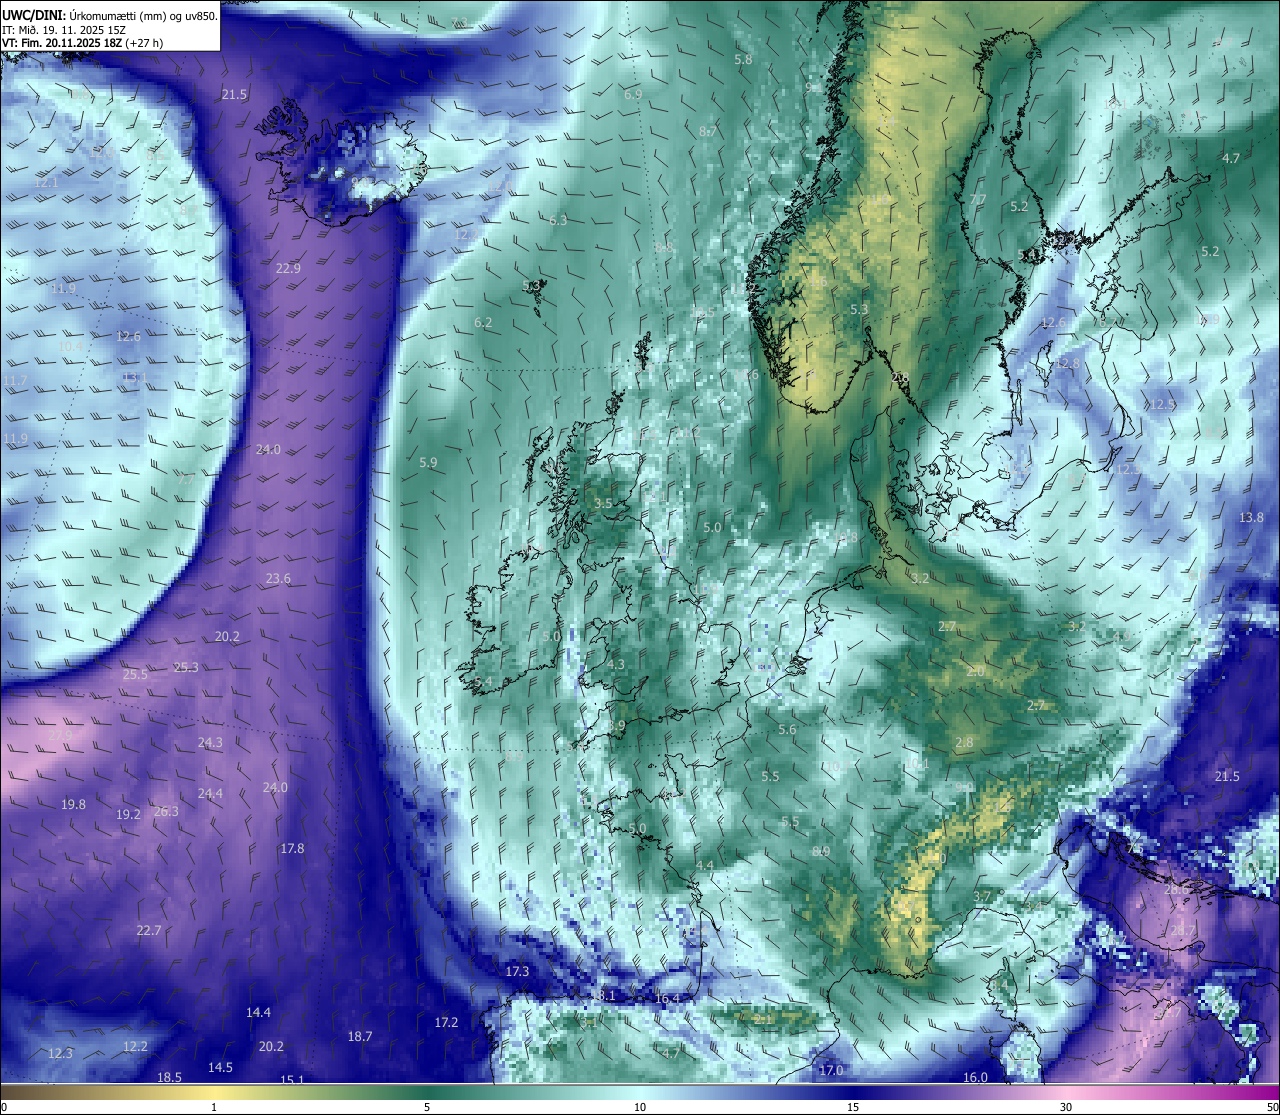Click the 19.2 precipitation value
The height and width of the screenshot is (1115, 1280).
click(x=128, y=815)
